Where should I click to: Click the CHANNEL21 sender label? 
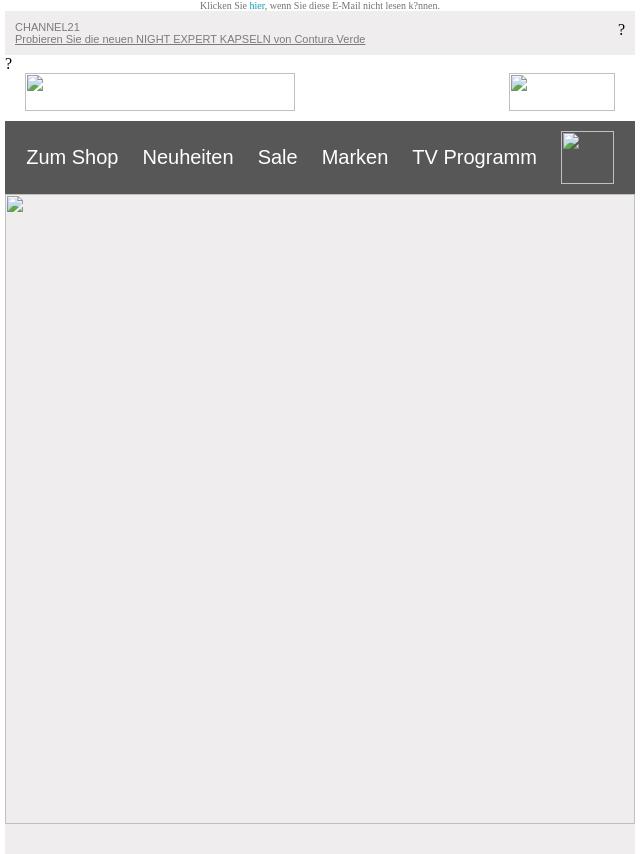click(x=47, y=27)
